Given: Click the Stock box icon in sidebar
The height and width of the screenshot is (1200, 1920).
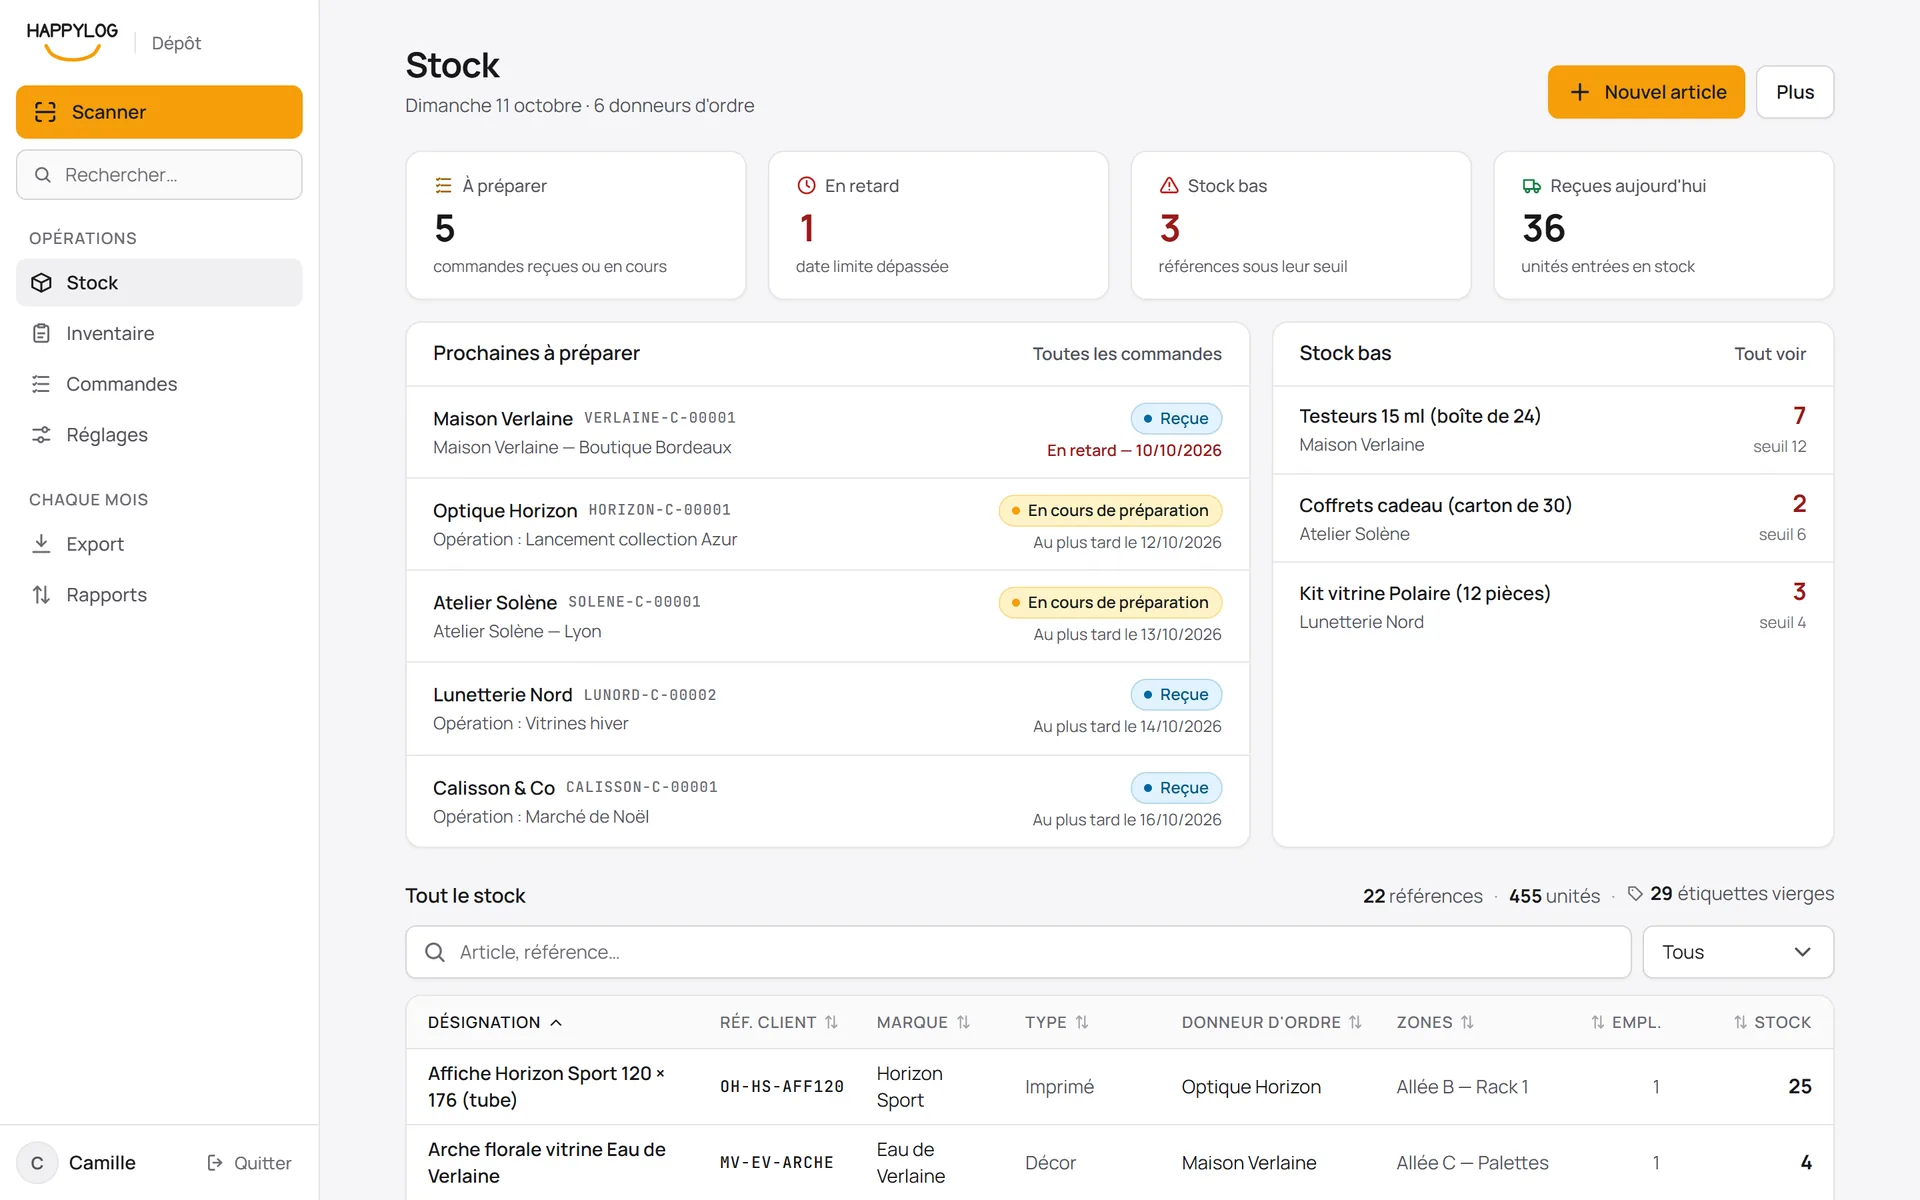Looking at the screenshot, I should pyautogui.click(x=41, y=283).
